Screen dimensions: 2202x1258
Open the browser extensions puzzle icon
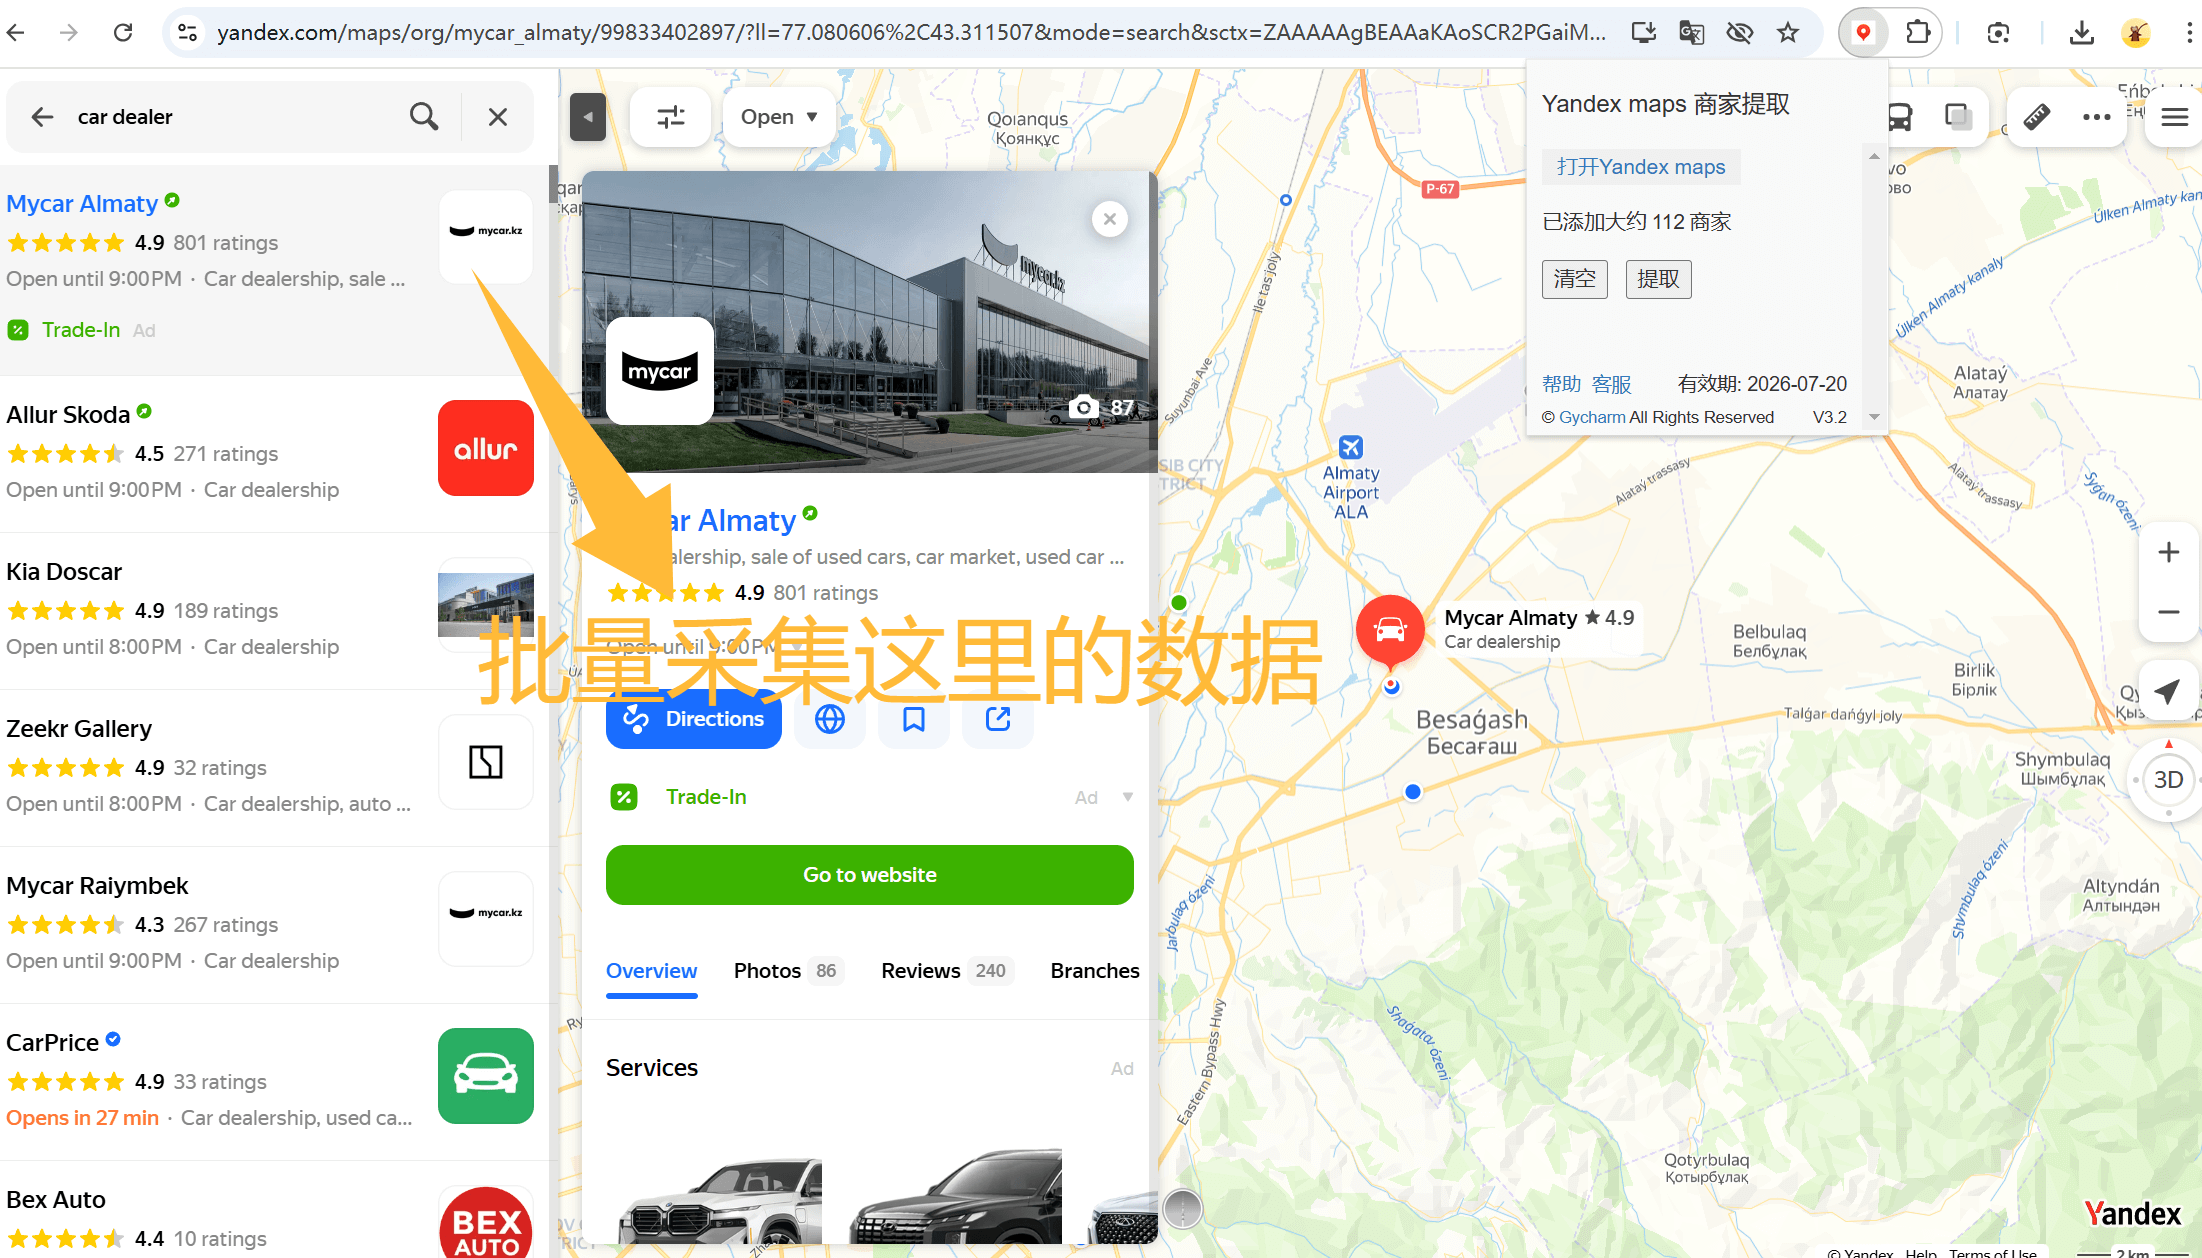pos(1917,32)
